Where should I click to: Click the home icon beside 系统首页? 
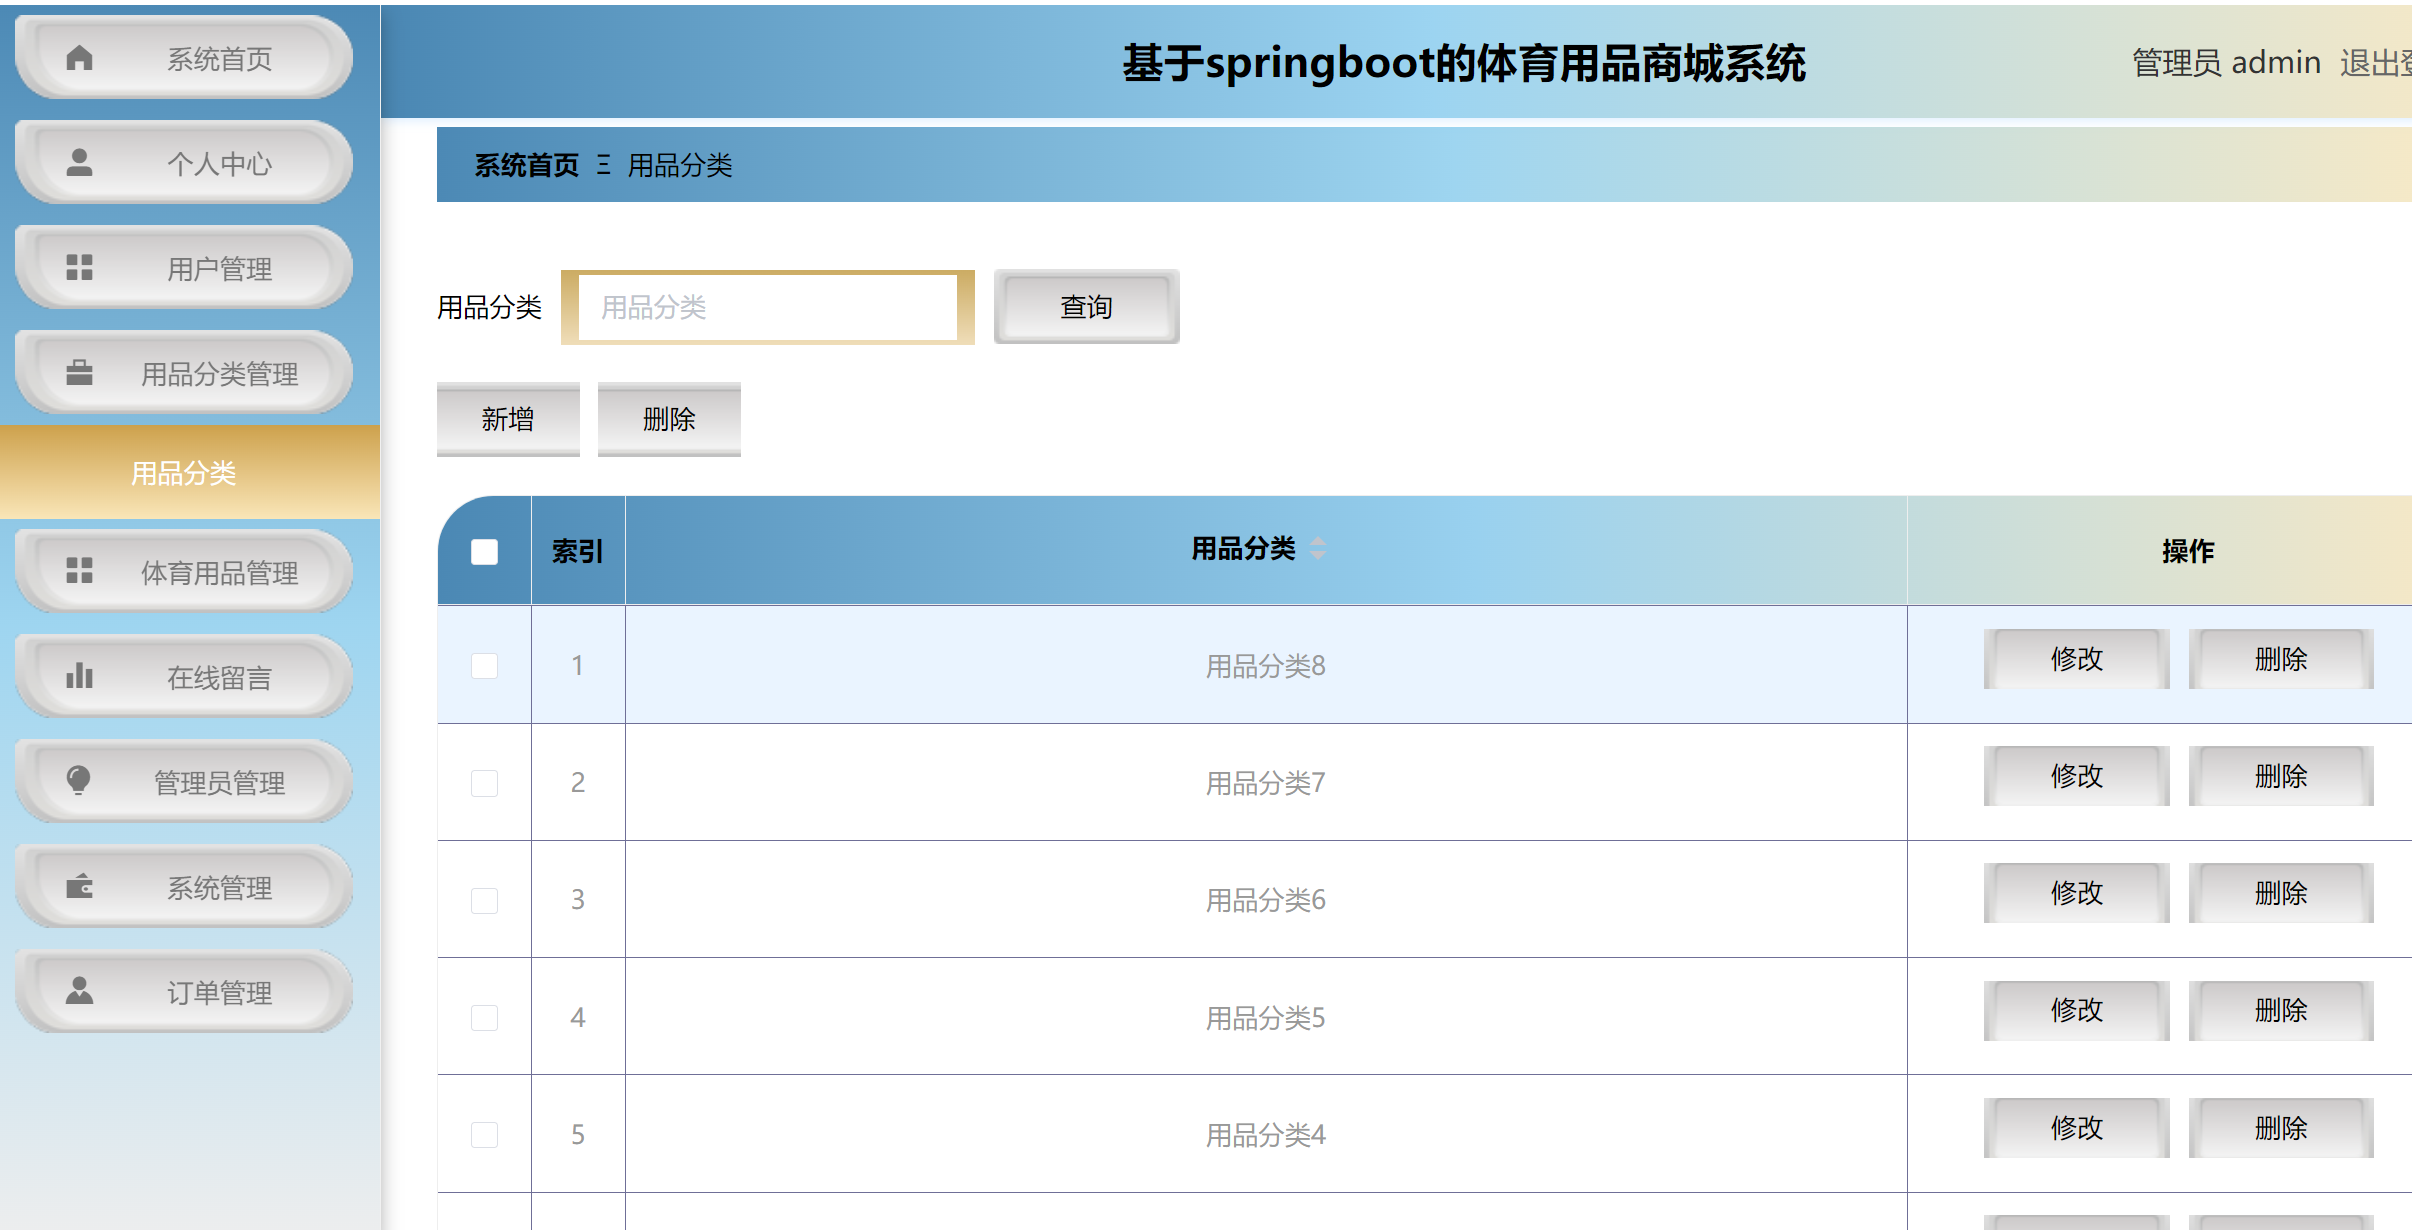79,58
